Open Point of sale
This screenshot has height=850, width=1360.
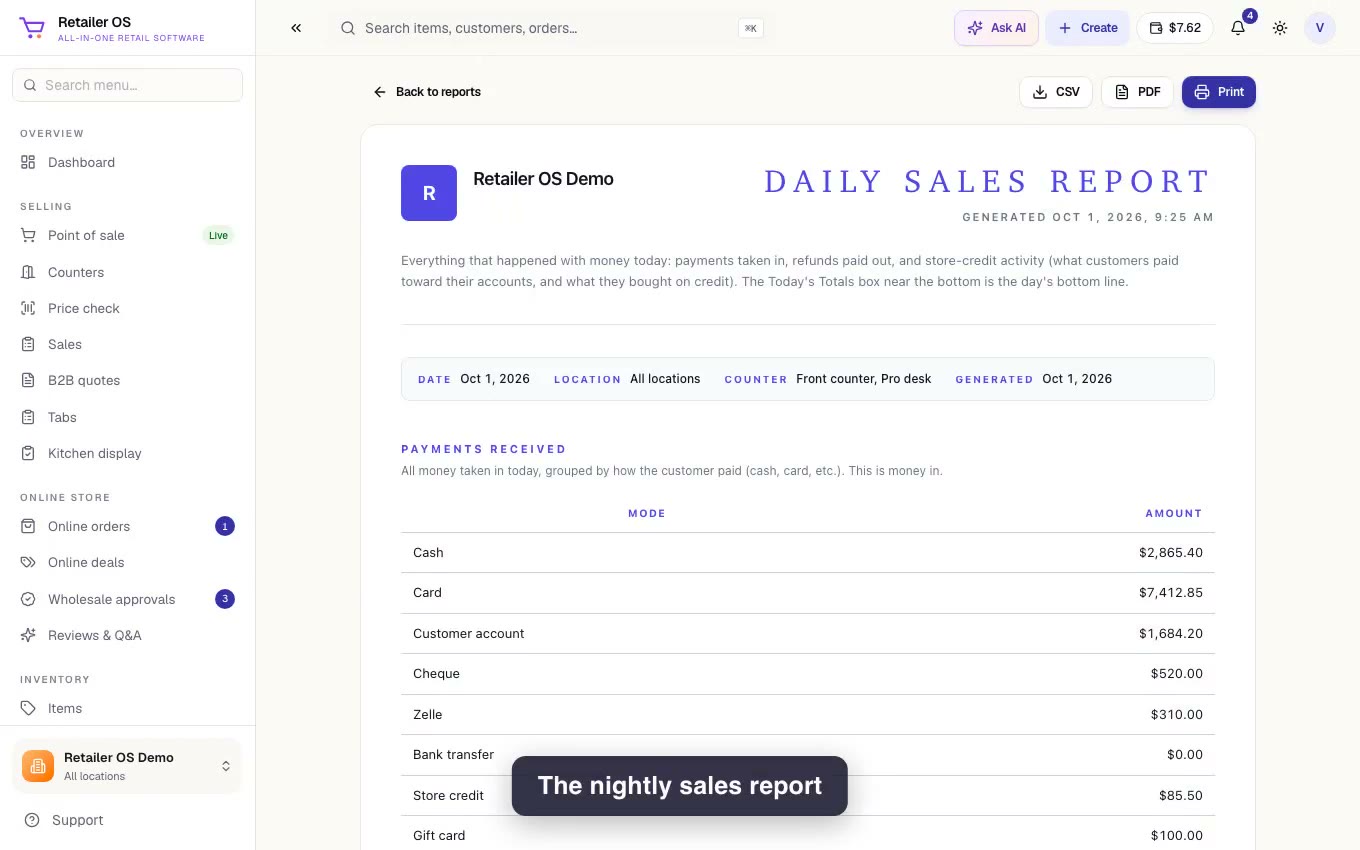coord(127,235)
